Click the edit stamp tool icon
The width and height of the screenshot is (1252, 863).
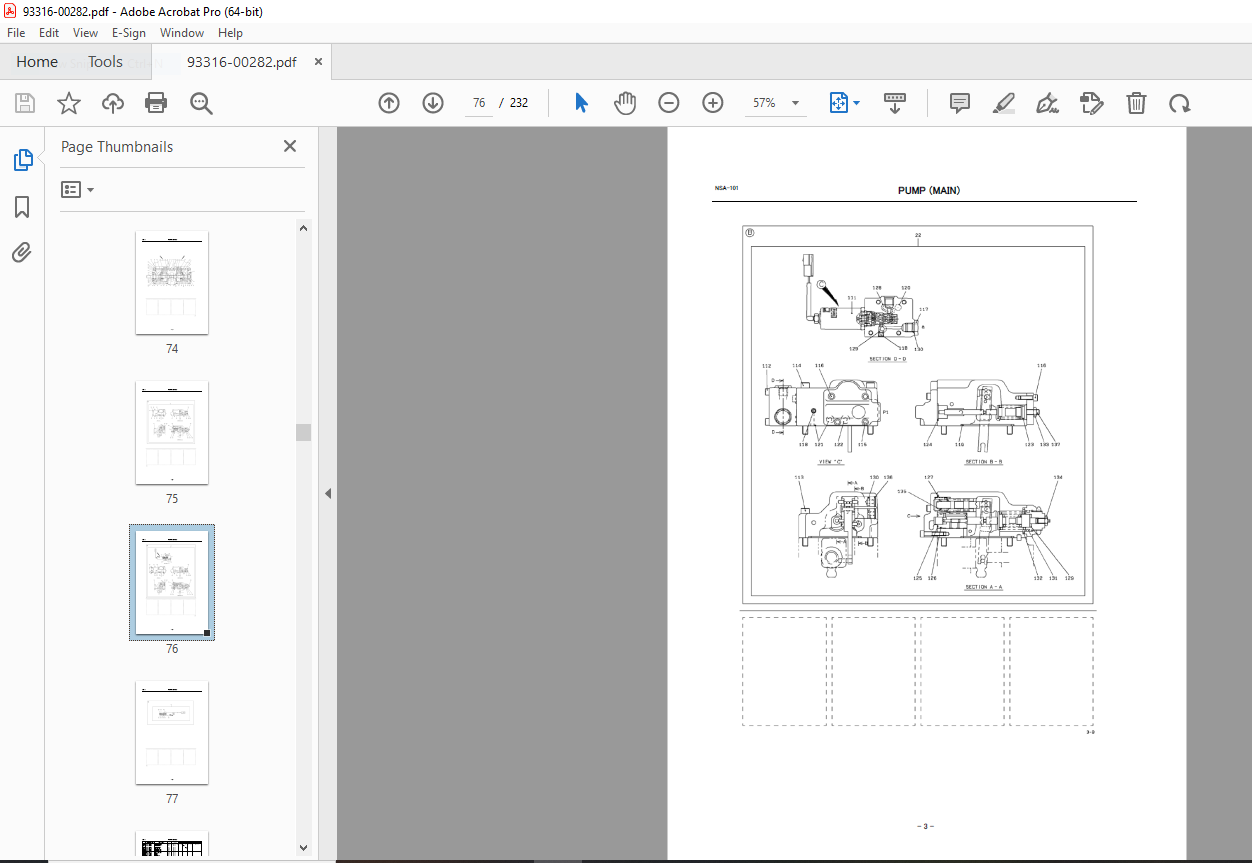tap(1091, 103)
